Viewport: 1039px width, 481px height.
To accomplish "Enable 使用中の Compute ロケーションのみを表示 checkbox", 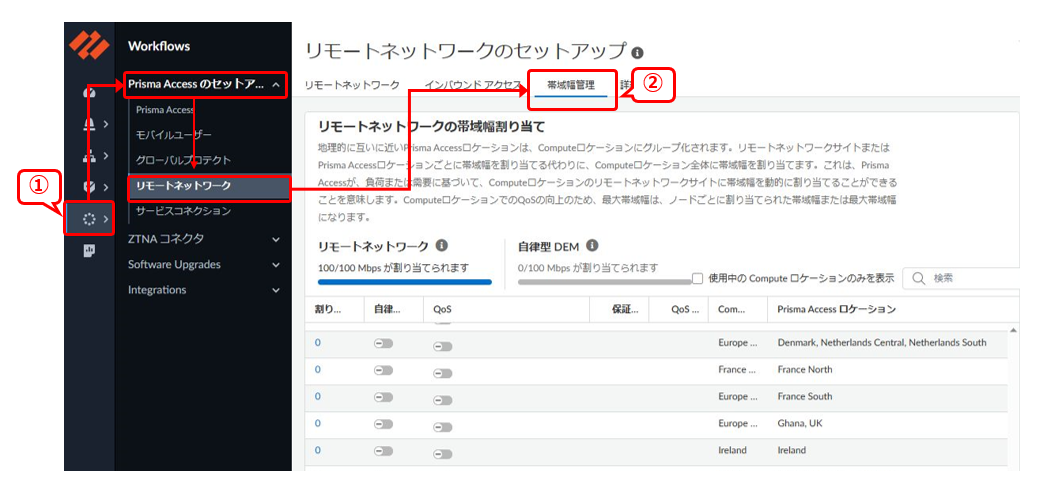I will point(698,278).
